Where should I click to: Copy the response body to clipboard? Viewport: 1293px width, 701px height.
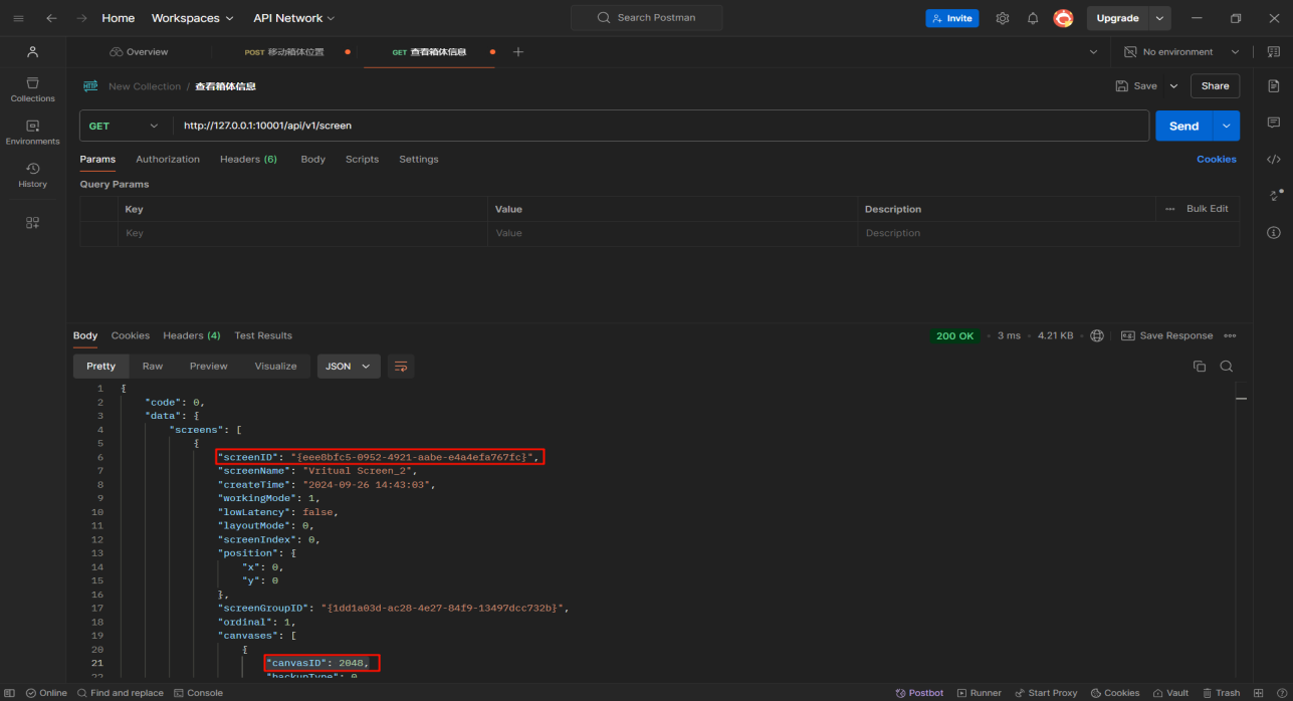[1199, 366]
